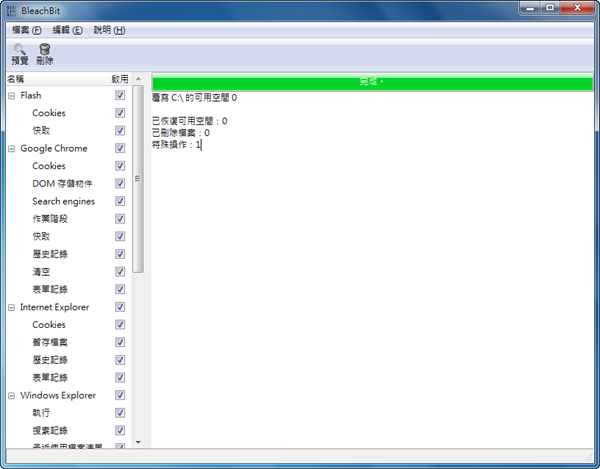Toggle the 執行 checkbox under Windows Explorer
Screen dimensions: 600x469
(120, 412)
